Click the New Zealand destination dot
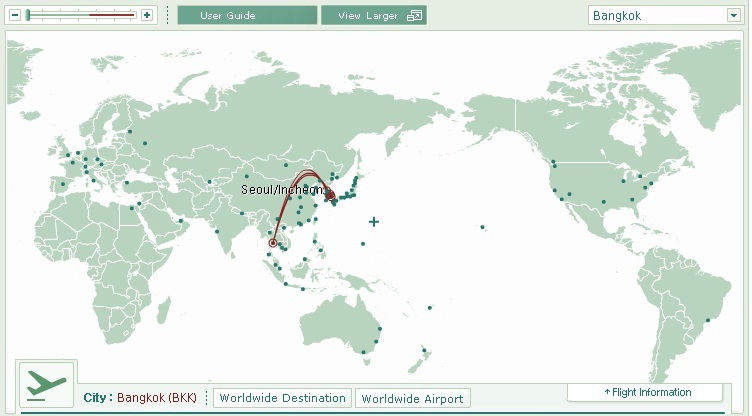Screen dimensions: 752x416 click(424, 350)
